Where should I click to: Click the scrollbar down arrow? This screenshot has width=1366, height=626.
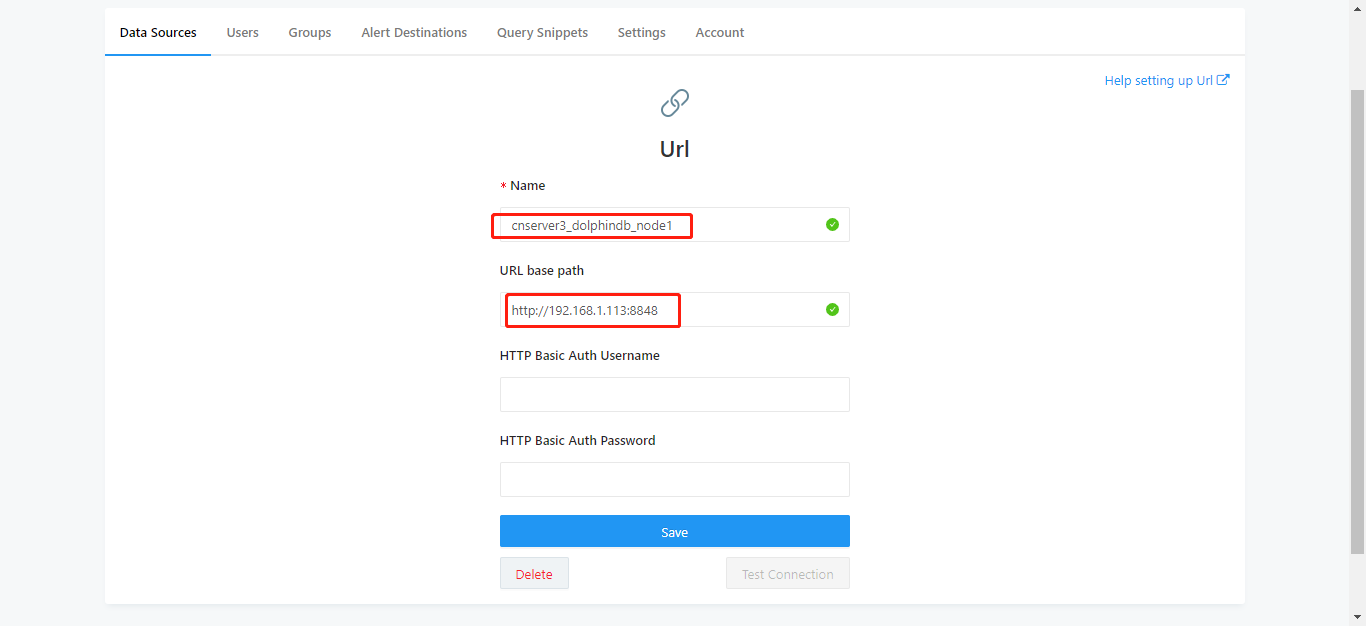coord(1357,617)
